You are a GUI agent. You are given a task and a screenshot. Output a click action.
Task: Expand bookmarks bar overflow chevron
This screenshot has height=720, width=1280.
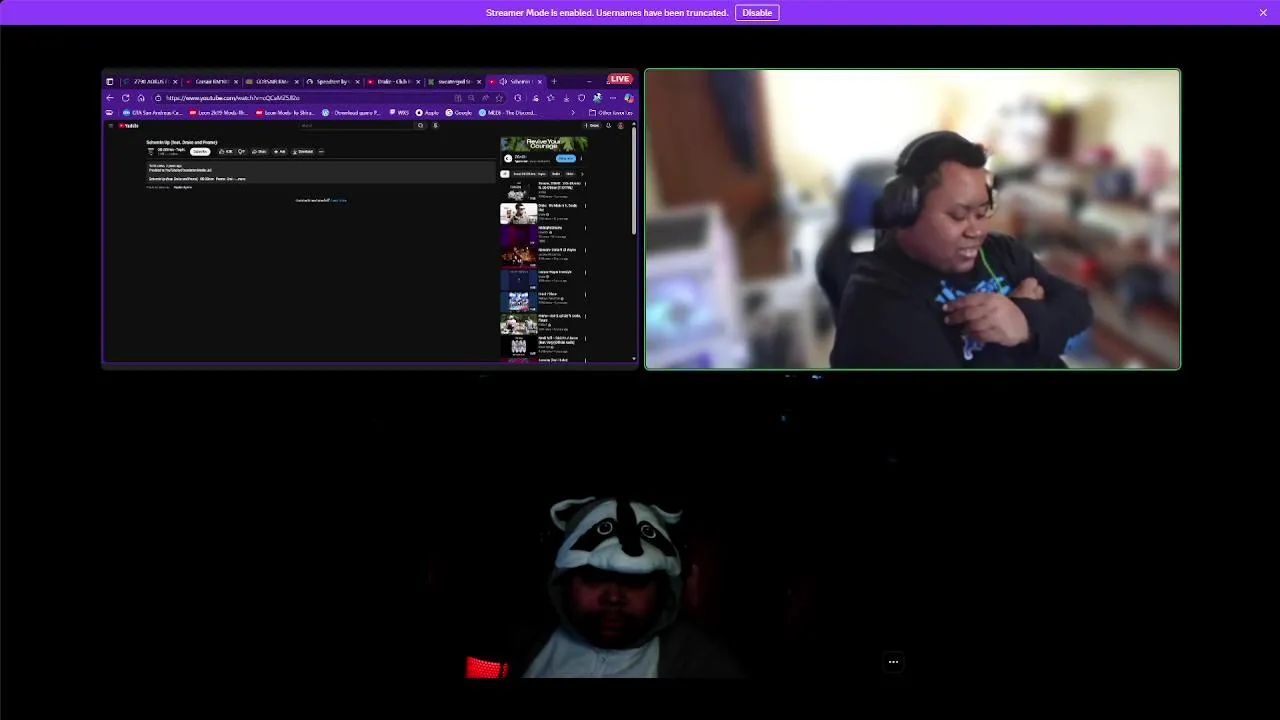(x=573, y=113)
